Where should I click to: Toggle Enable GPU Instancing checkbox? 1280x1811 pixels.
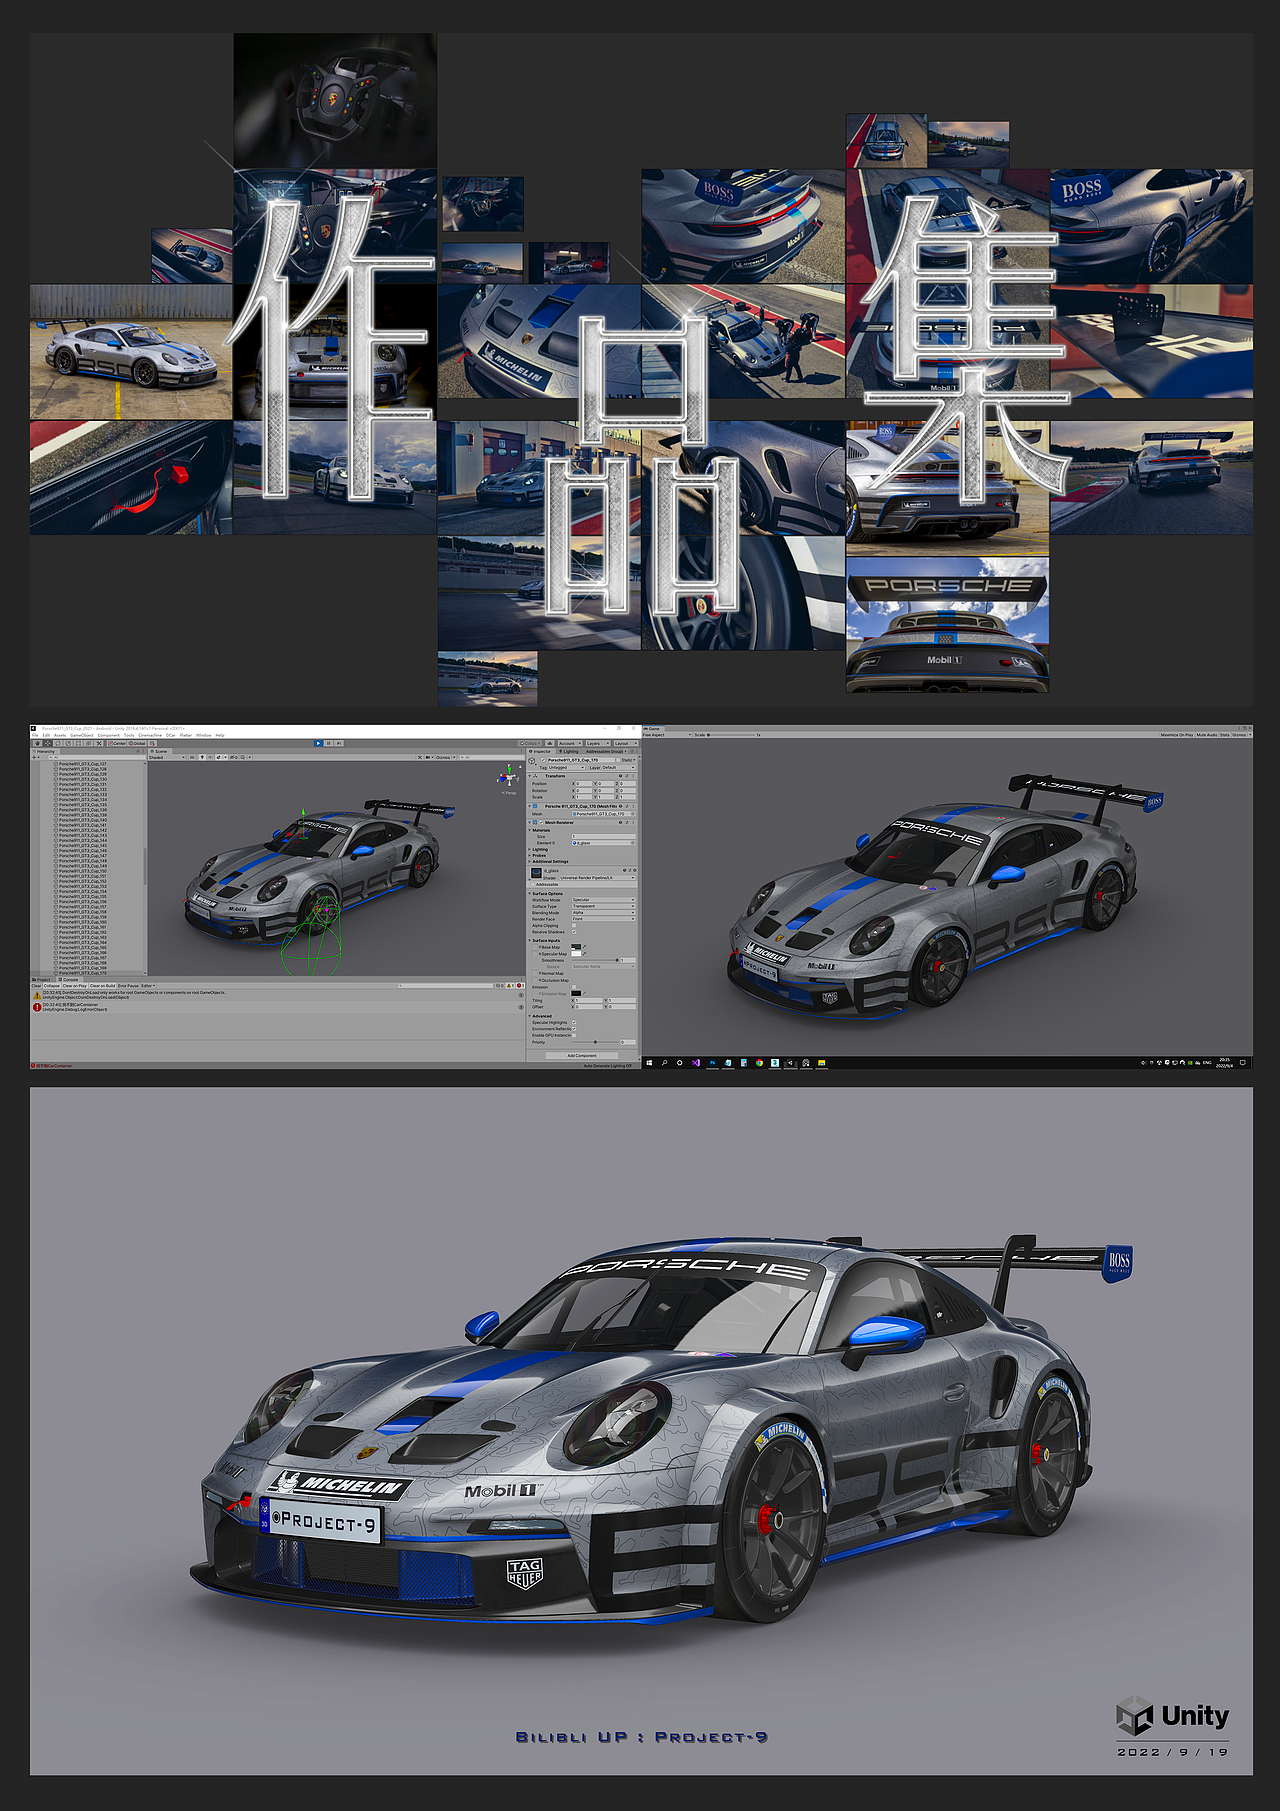(x=574, y=1035)
